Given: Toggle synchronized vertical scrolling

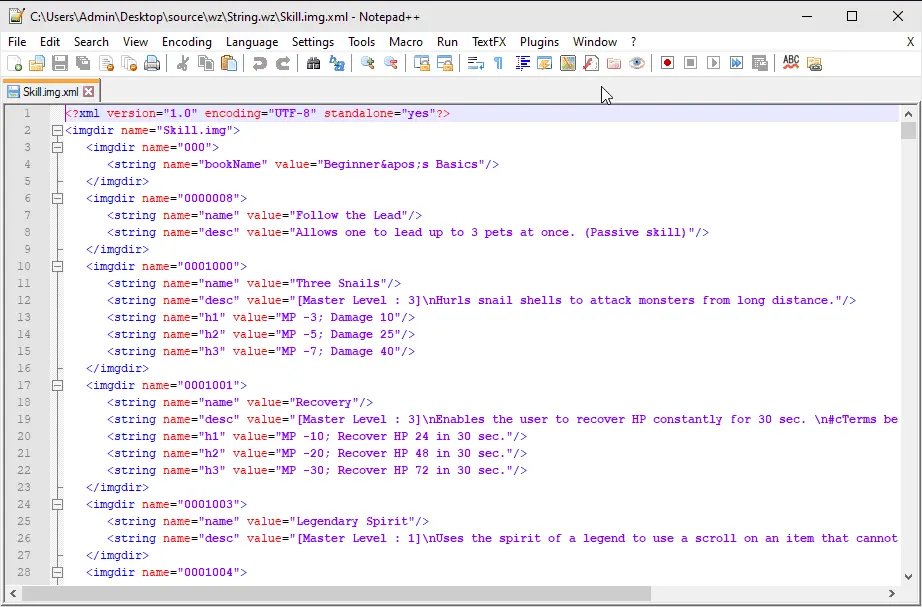Looking at the screenshot, I should tap(422, 64).
